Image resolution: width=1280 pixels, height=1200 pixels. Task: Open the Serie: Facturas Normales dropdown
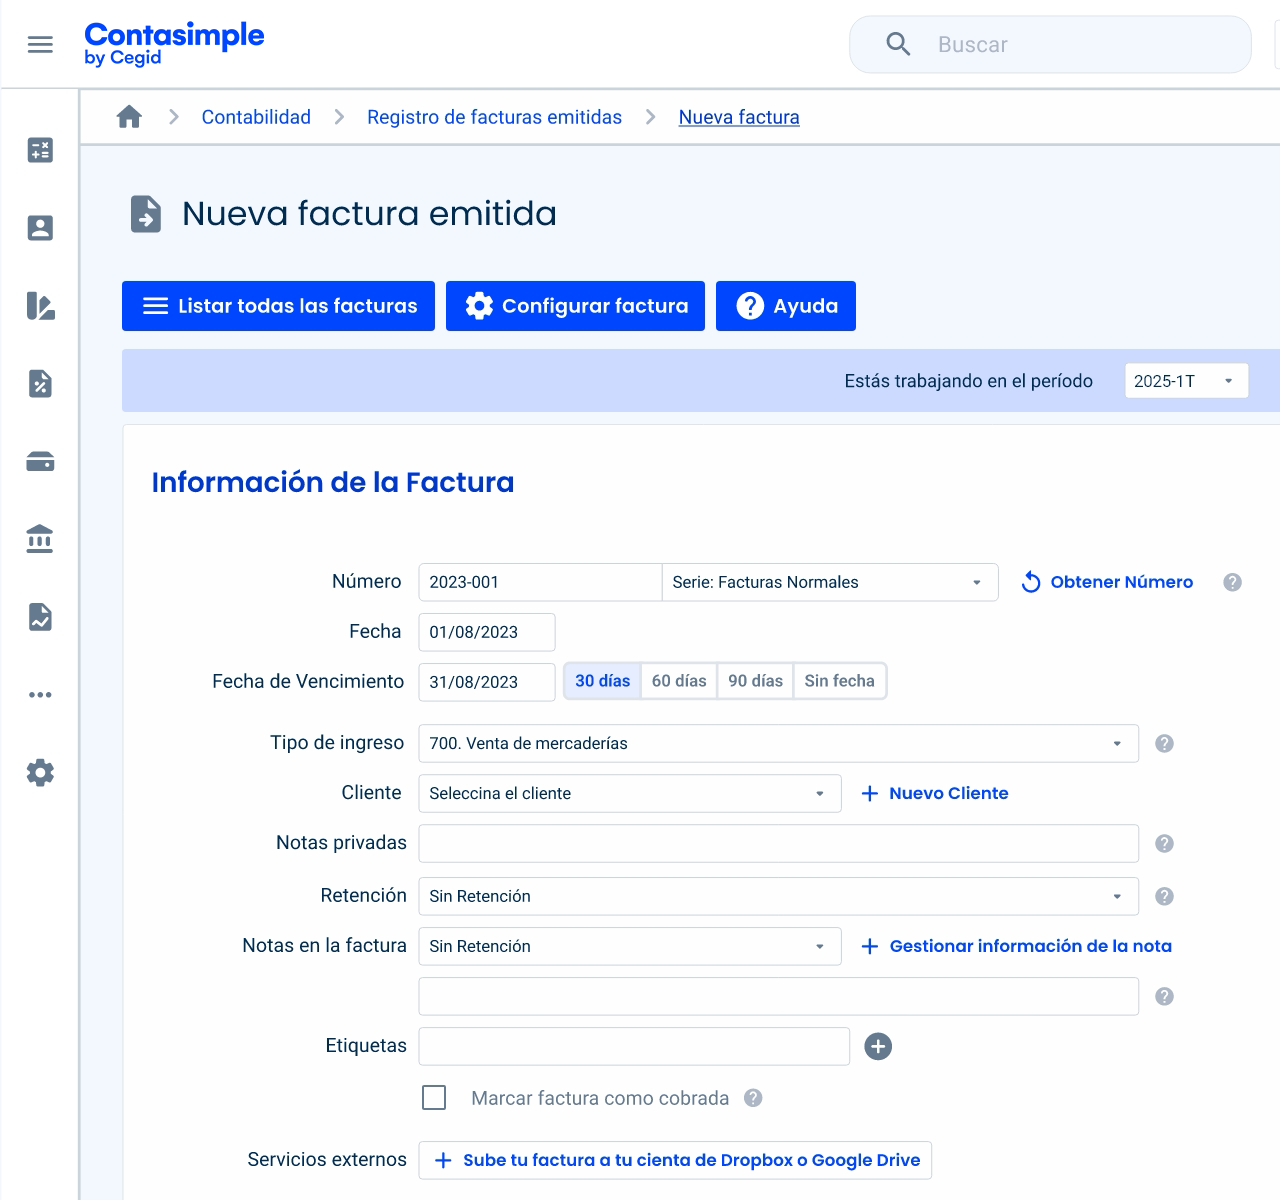point(830,582)
